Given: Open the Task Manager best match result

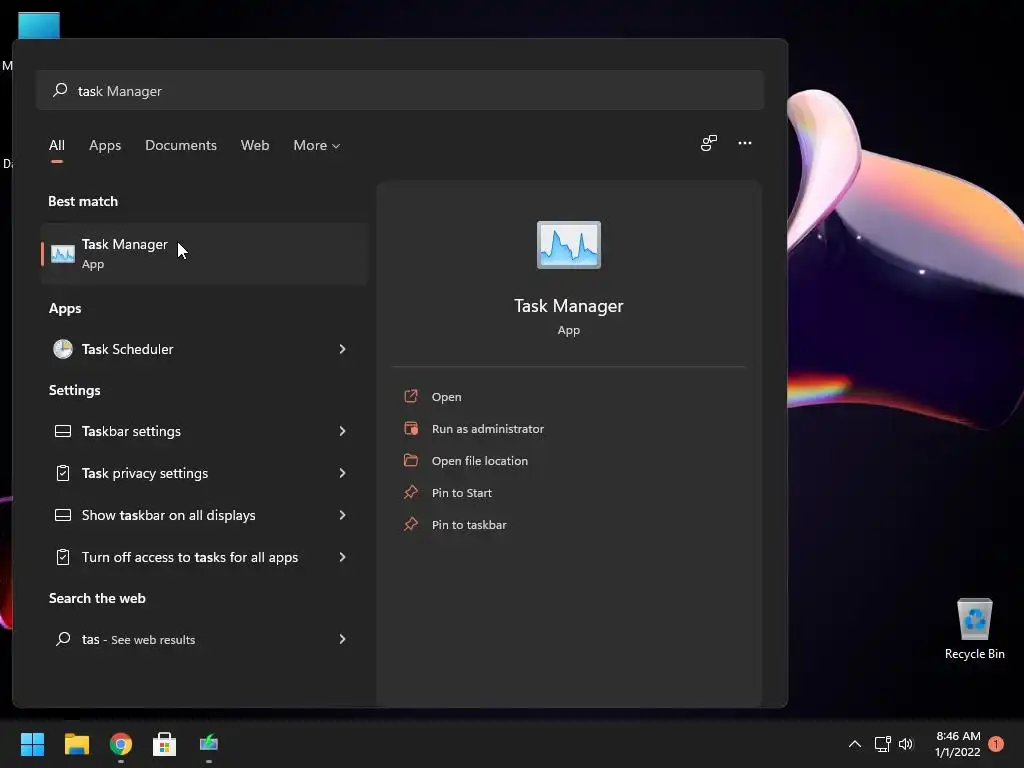Looking at the screenshot, I should point(204,253).
